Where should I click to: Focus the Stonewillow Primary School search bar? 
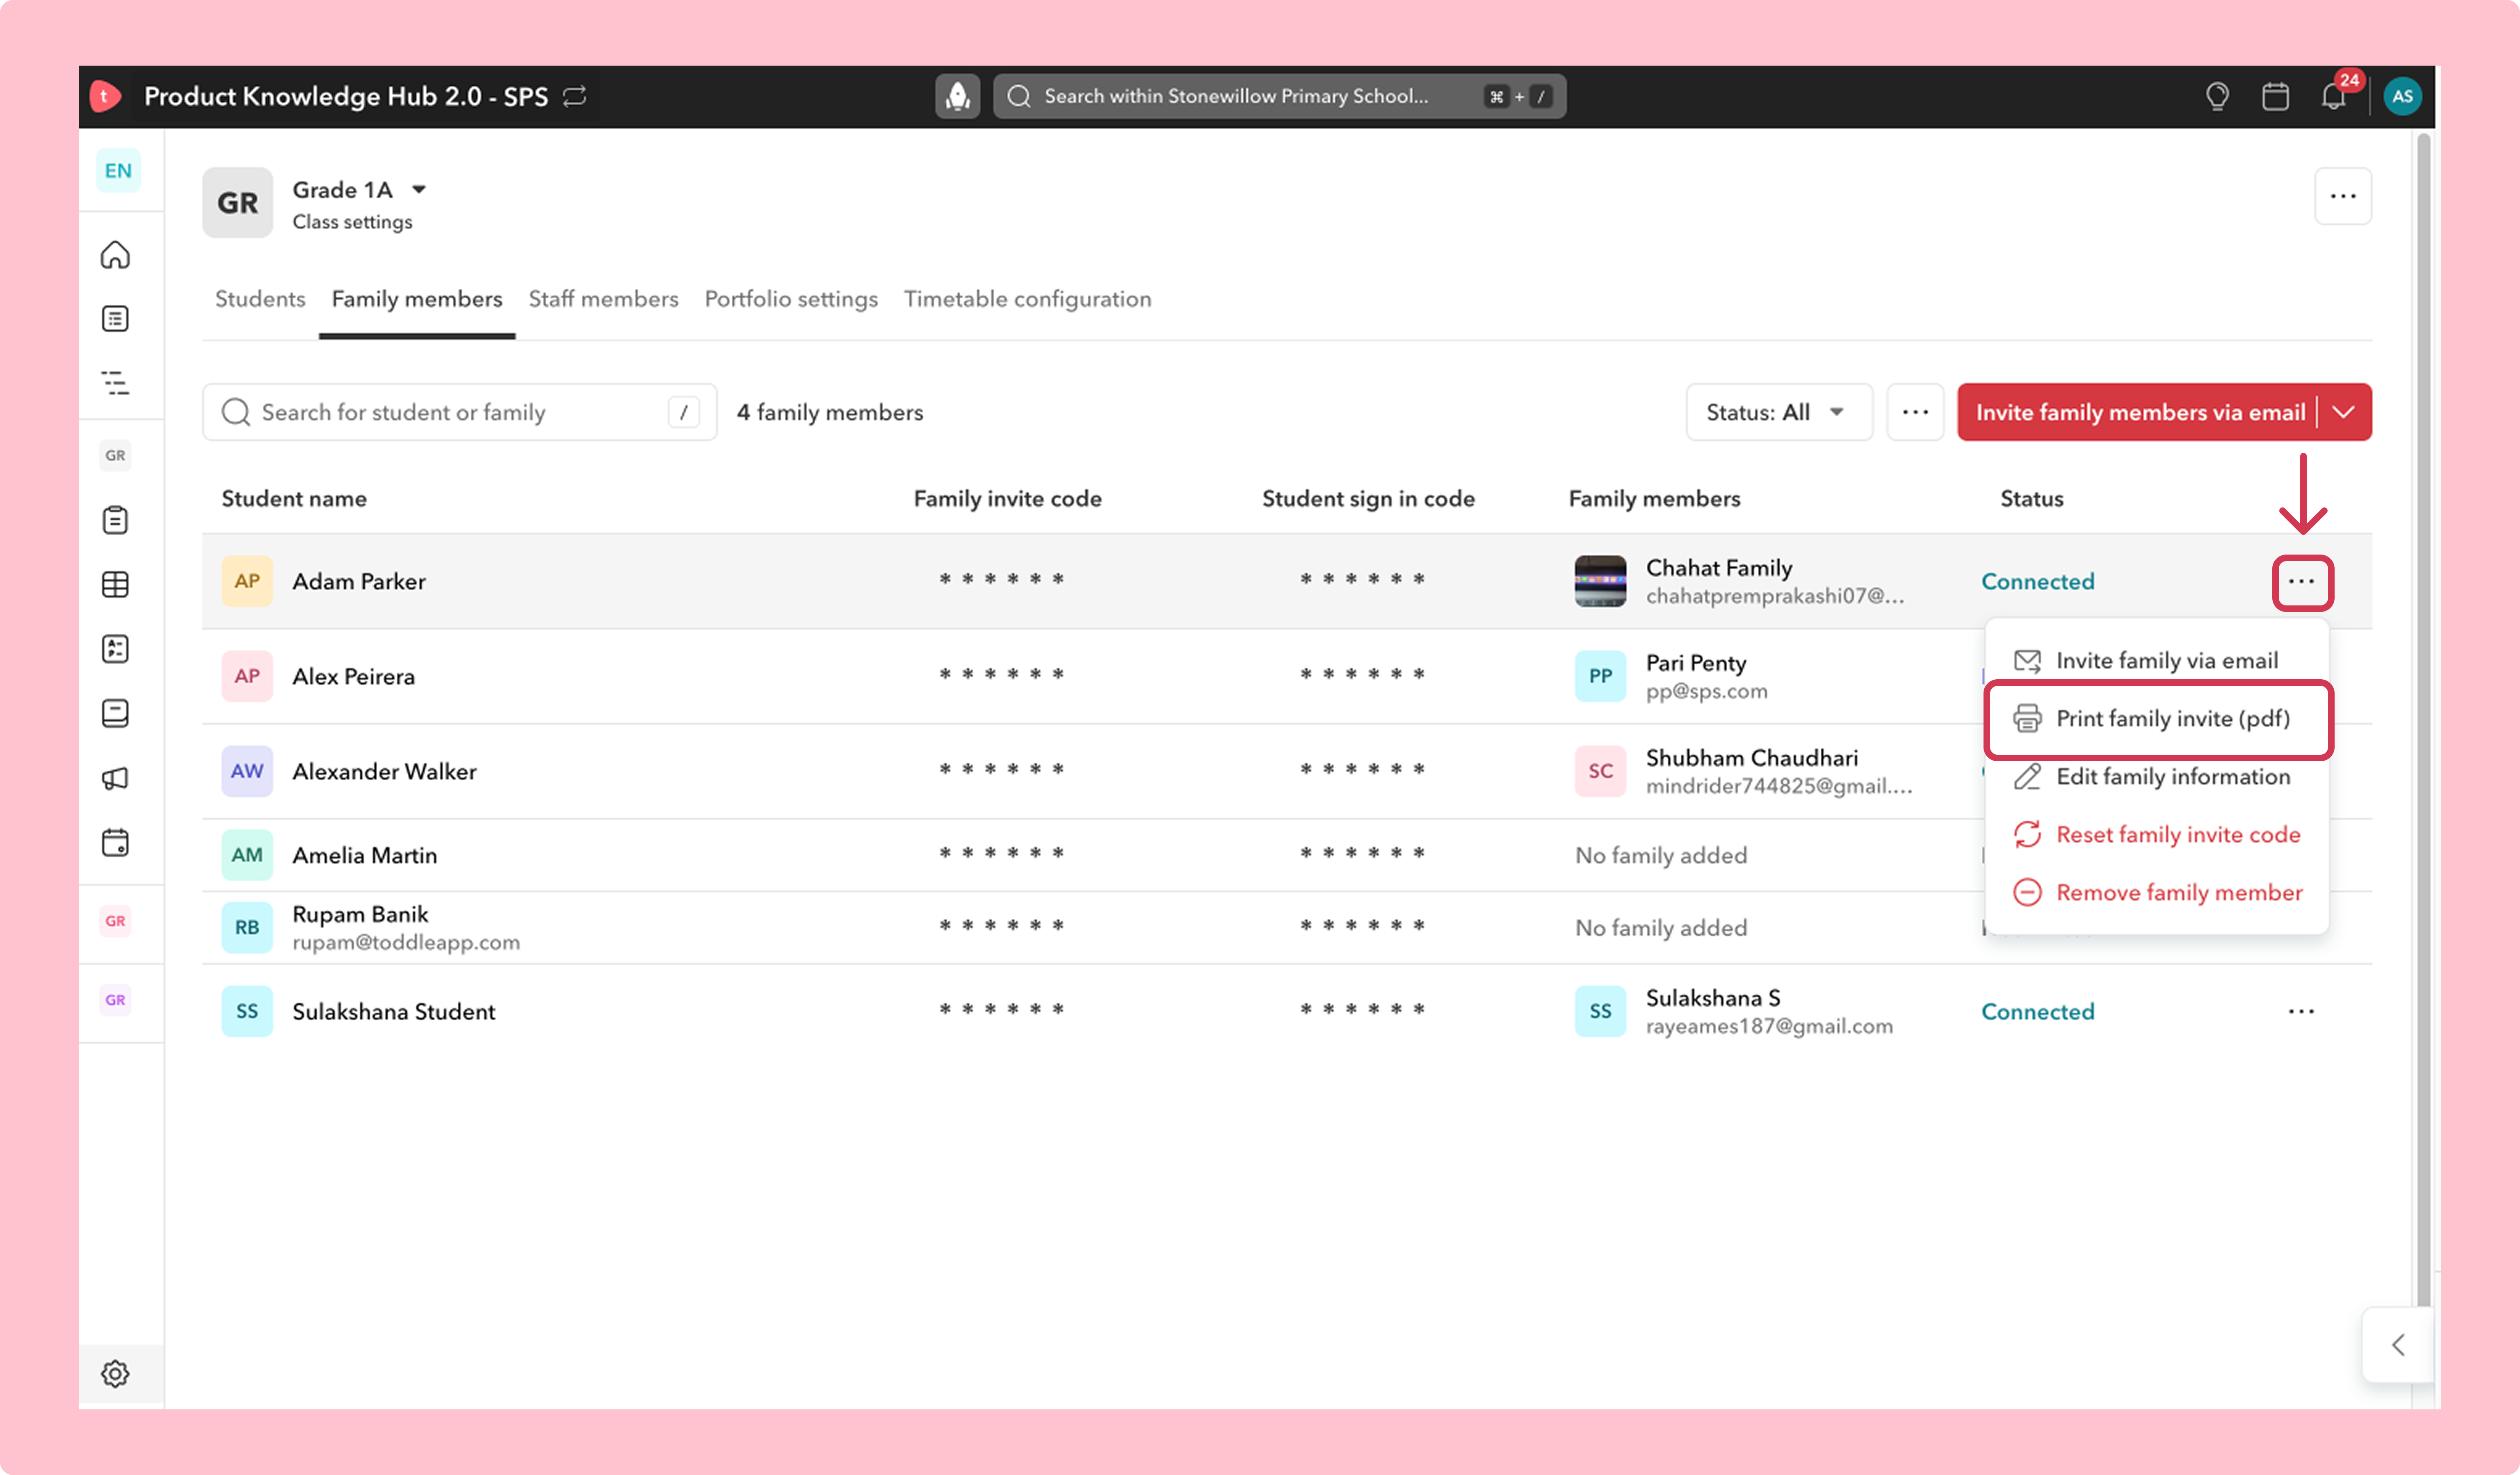pos(1280,96)
